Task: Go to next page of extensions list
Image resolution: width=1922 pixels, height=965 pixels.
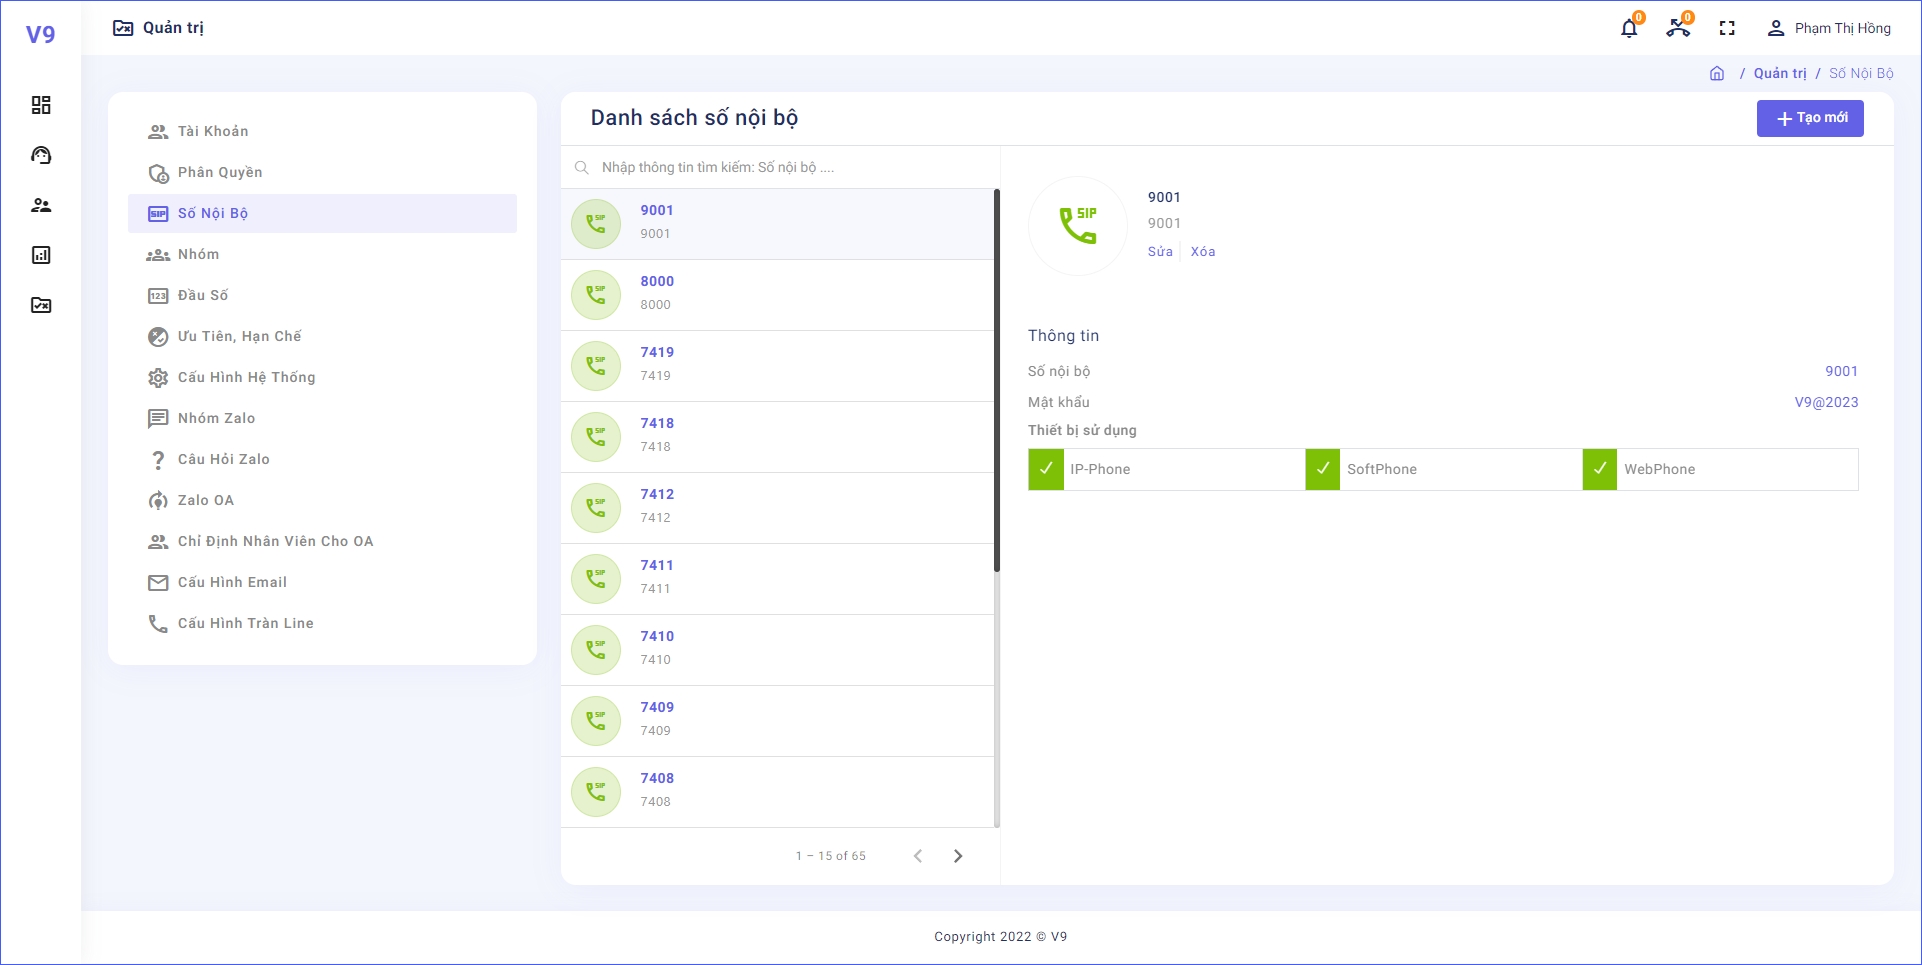Action: (958, 856)
